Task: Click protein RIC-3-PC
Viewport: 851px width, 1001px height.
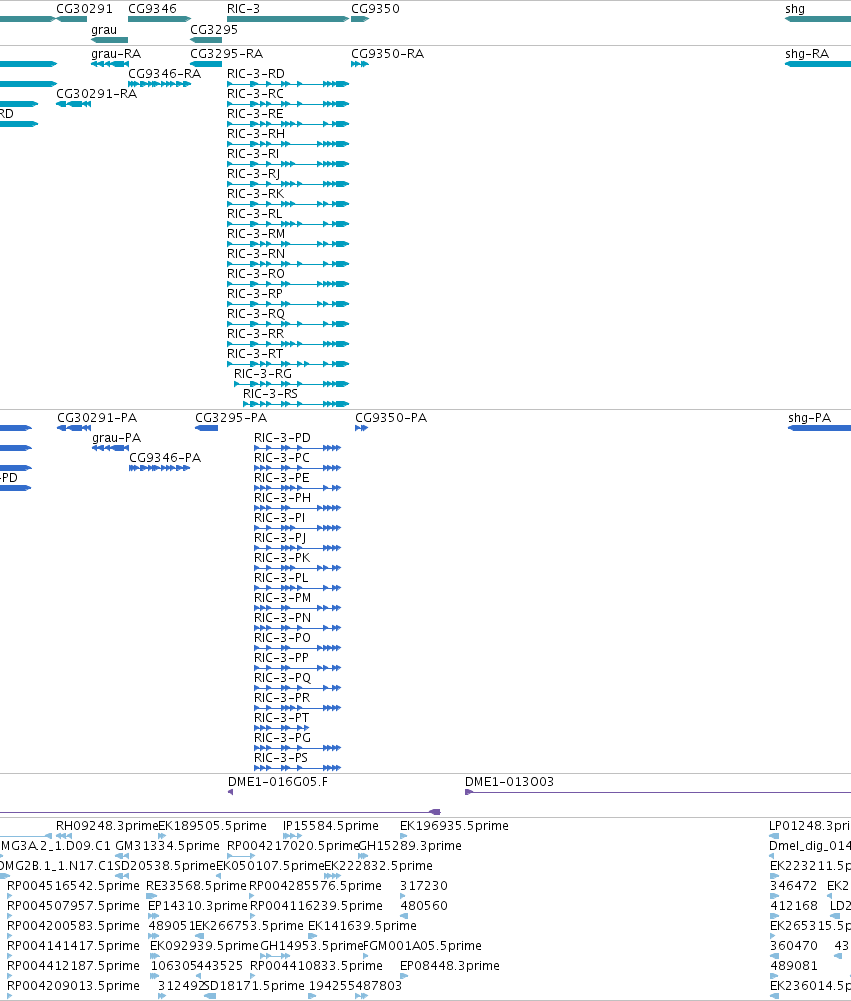Action: (x=297, y=468)
